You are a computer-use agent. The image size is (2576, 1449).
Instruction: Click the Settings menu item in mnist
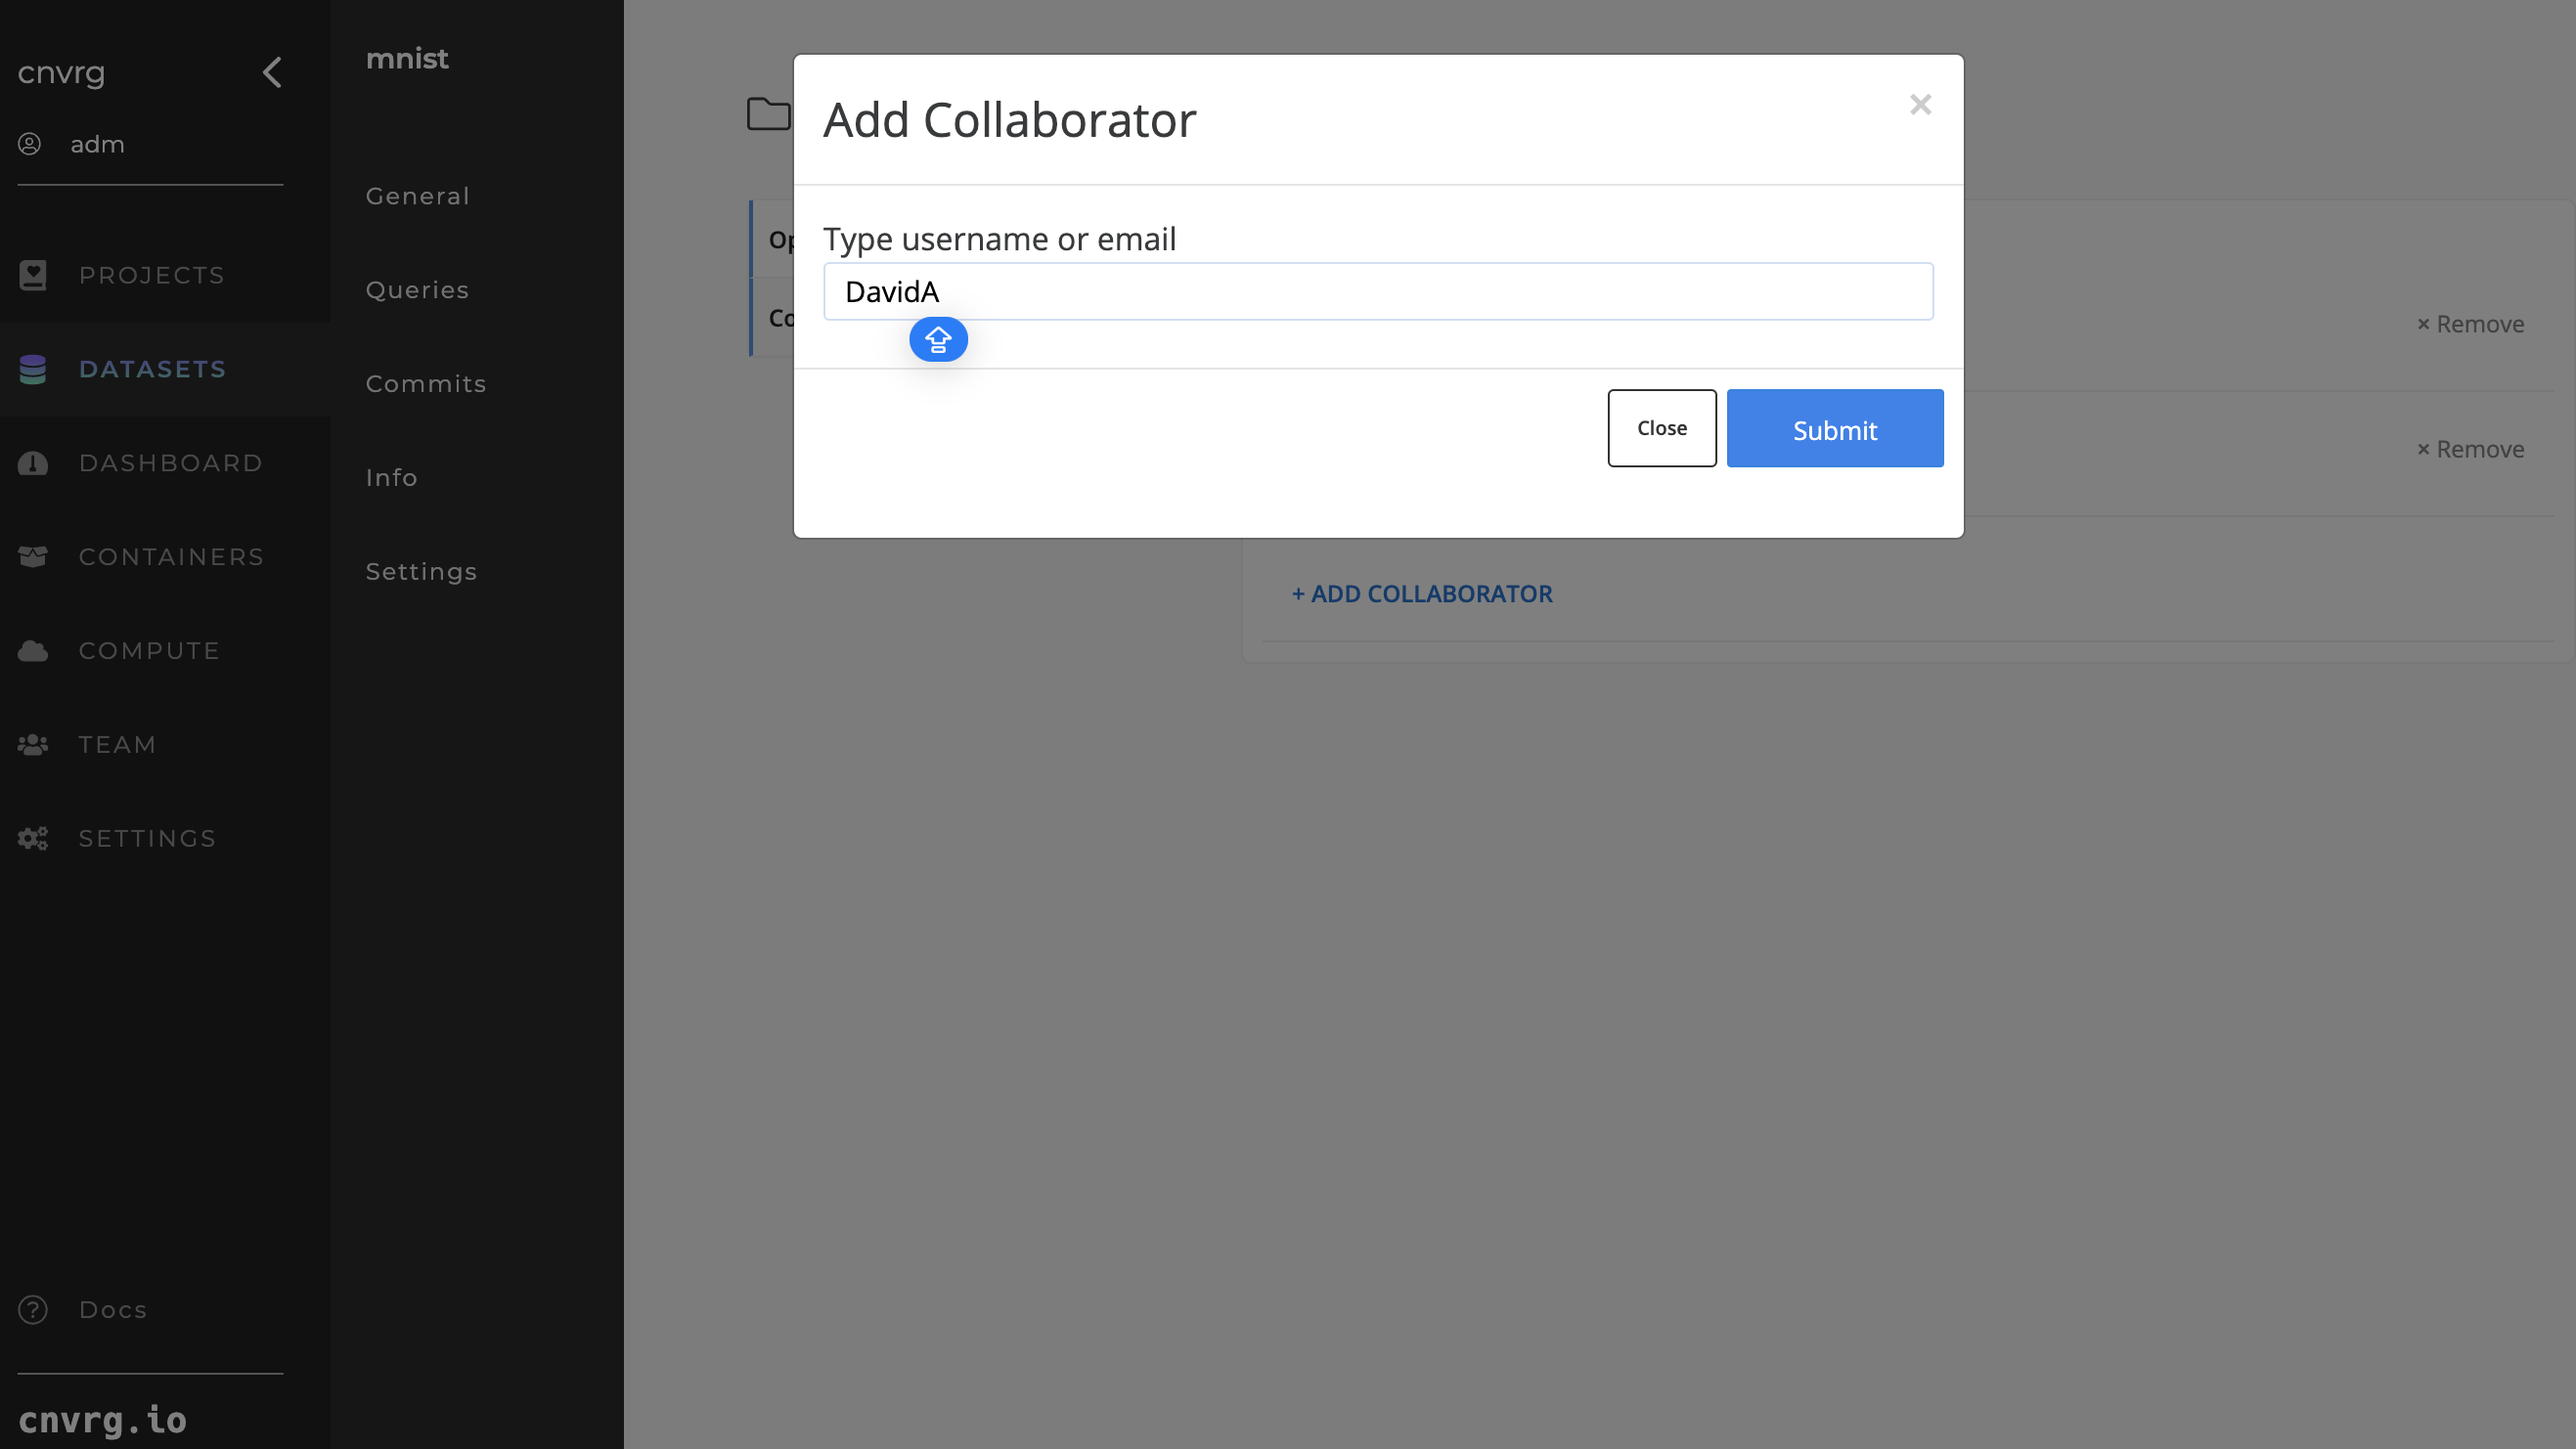coord(422,571)
